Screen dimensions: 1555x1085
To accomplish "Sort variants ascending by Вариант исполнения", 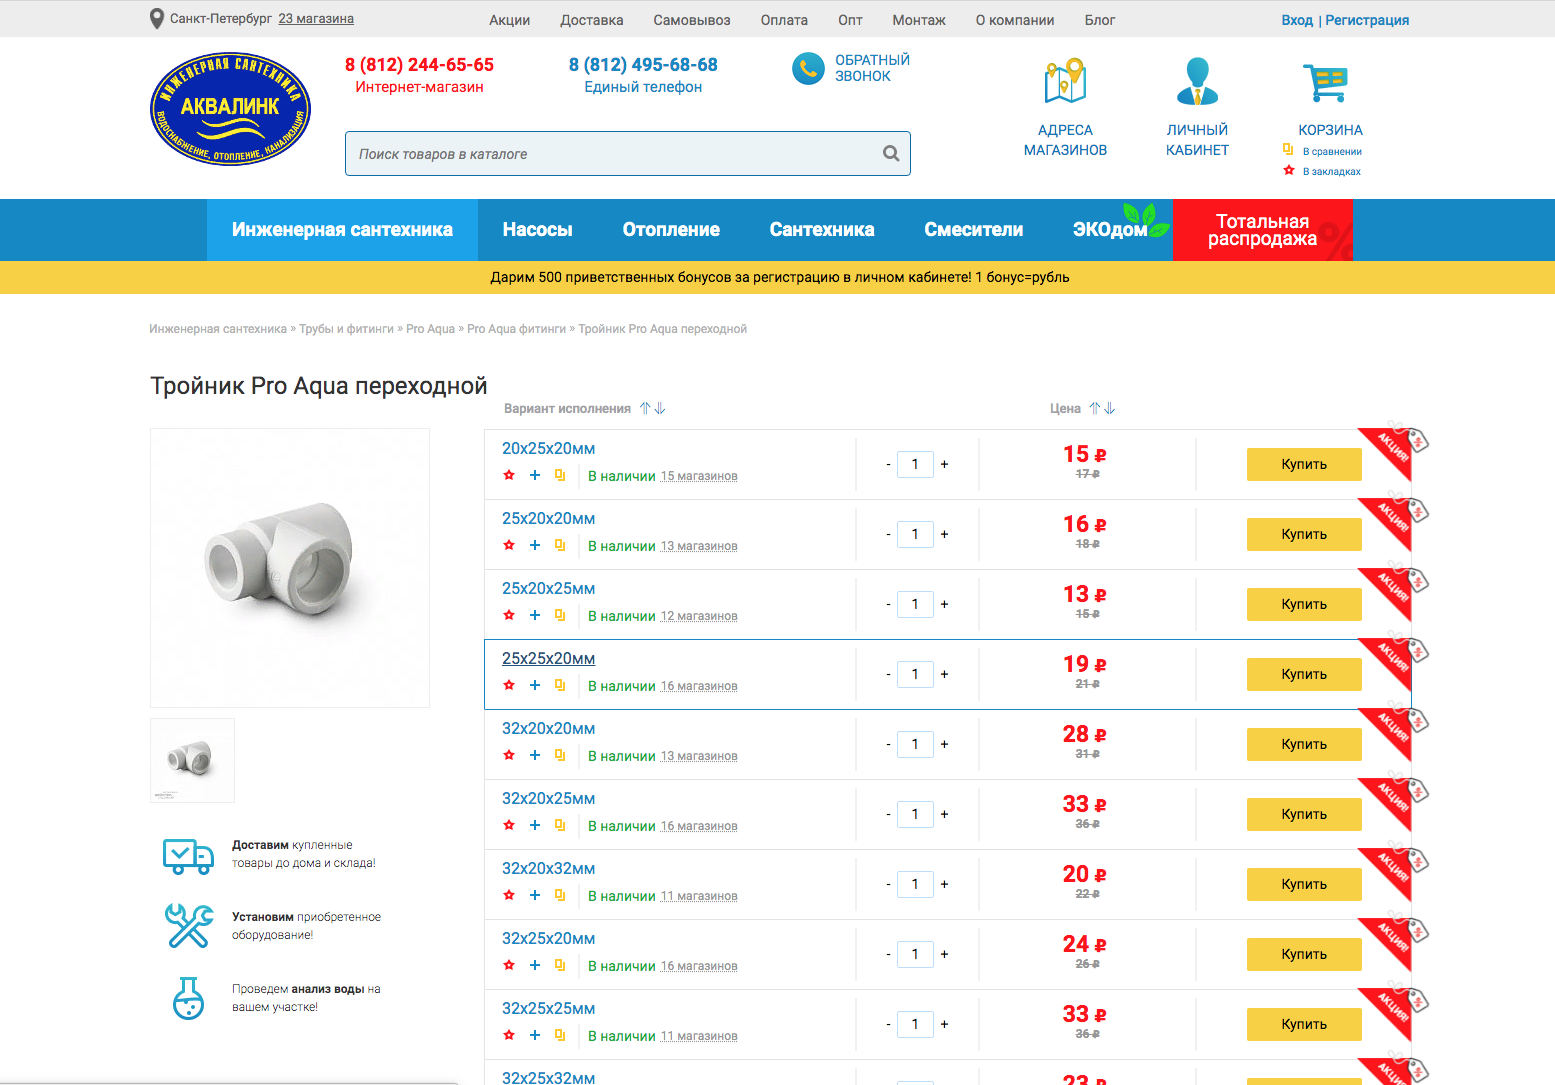I will point(645,408).
